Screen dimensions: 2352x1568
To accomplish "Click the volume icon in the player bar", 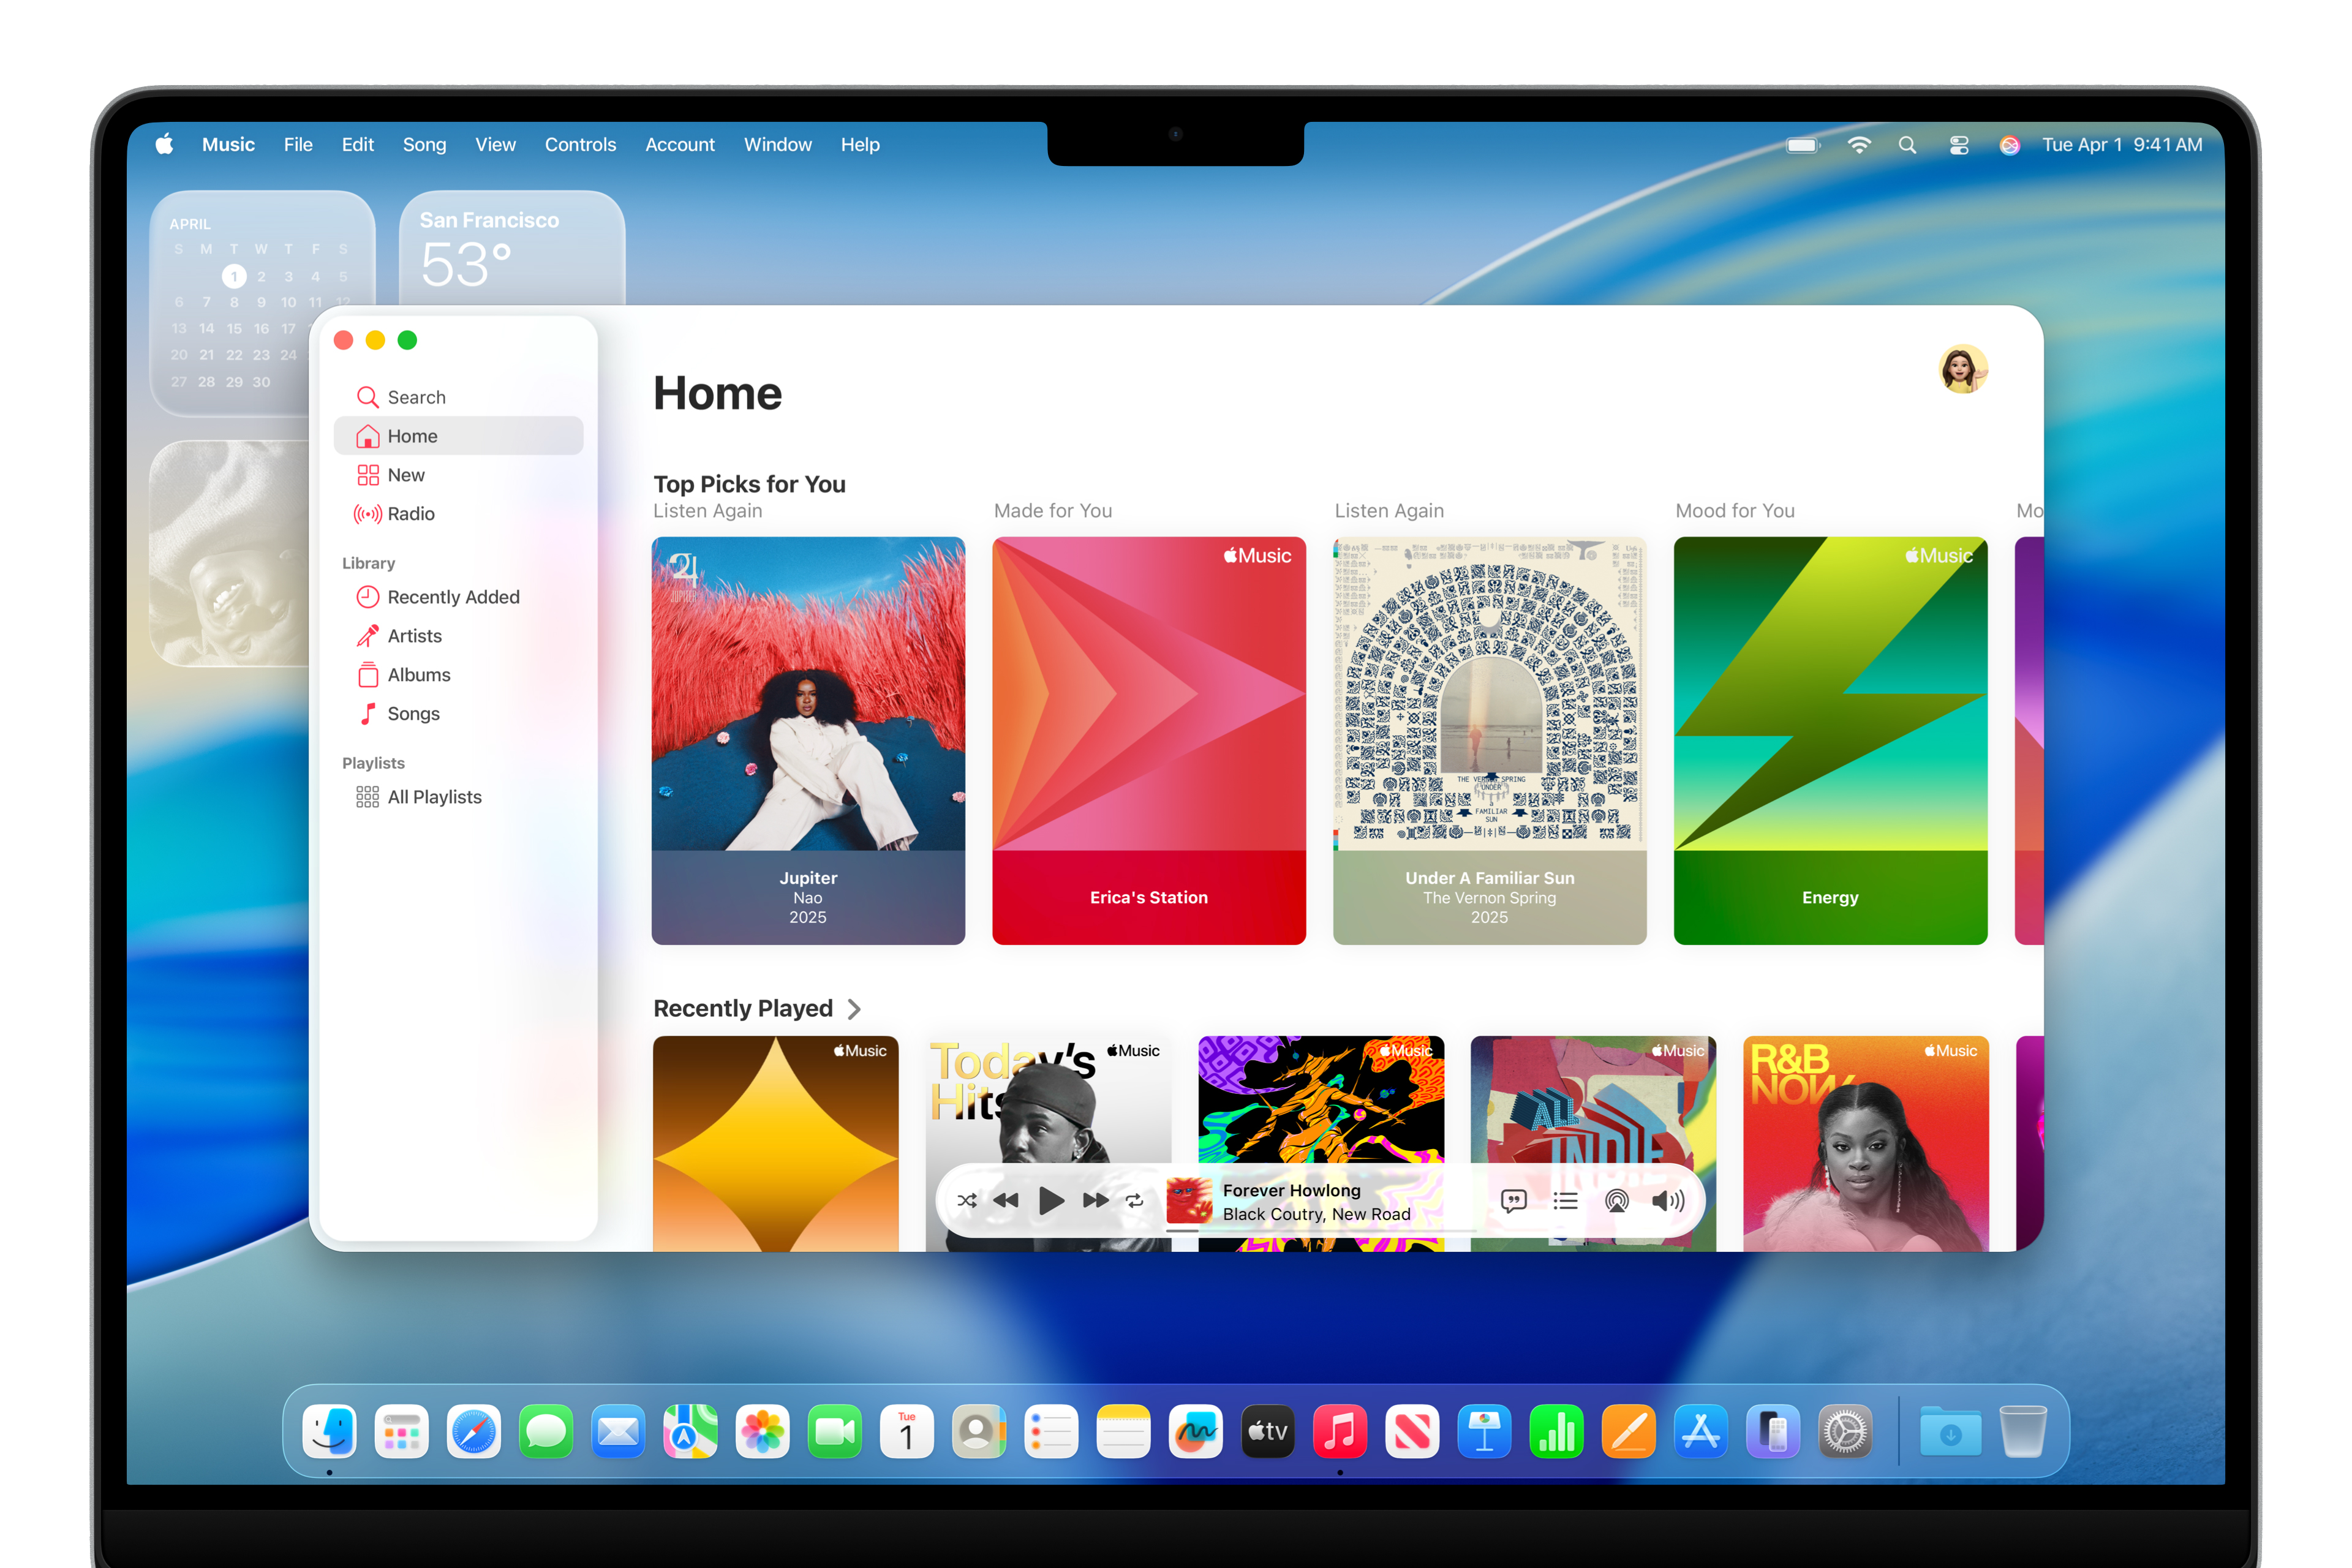I will pos(1668,1200).
